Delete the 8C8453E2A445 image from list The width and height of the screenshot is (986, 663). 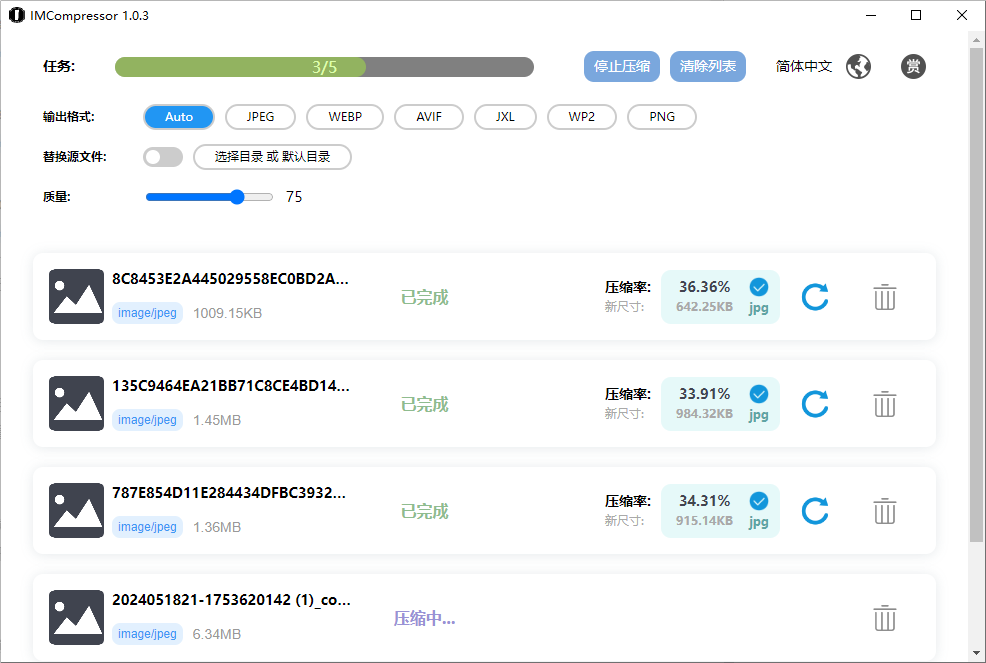pos(884,297)
